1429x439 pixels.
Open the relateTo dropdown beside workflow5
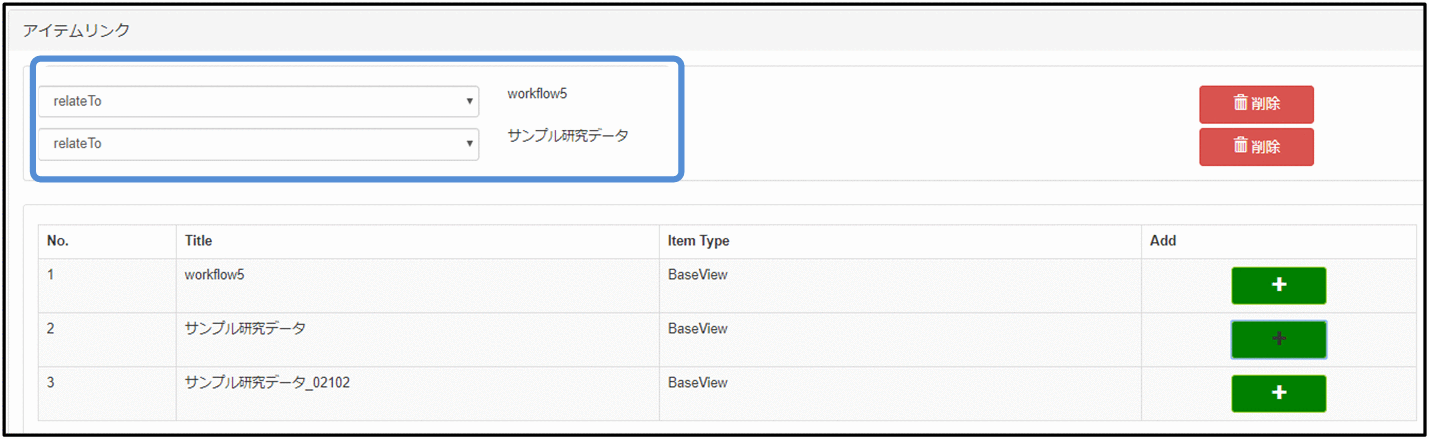click(x=258, y=101)
